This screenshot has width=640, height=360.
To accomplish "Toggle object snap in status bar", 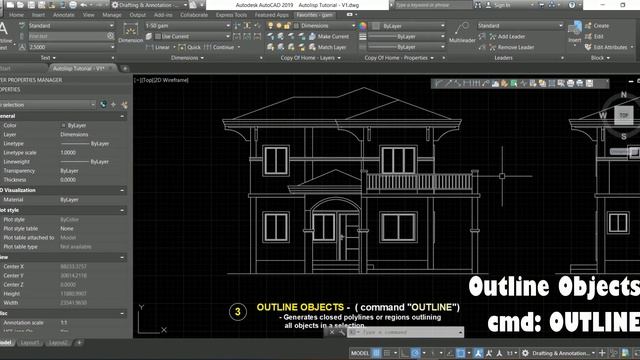I will click(460, 353).
